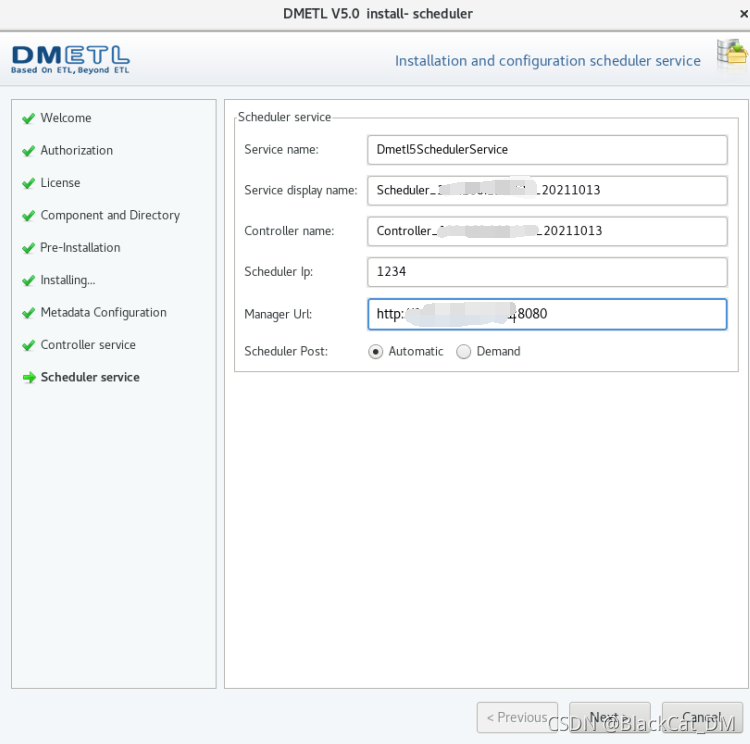This screenshot has width=750, height=744.
Task: Click the Previous button
Action: click(x=517, y=717)
